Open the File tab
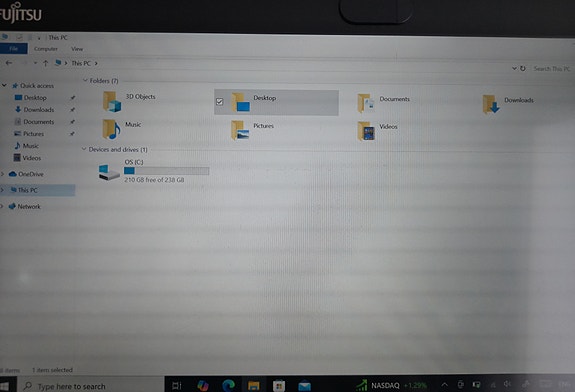Image resolution: width=575 pixels, height=392 pixels. [x=14, y=48]
